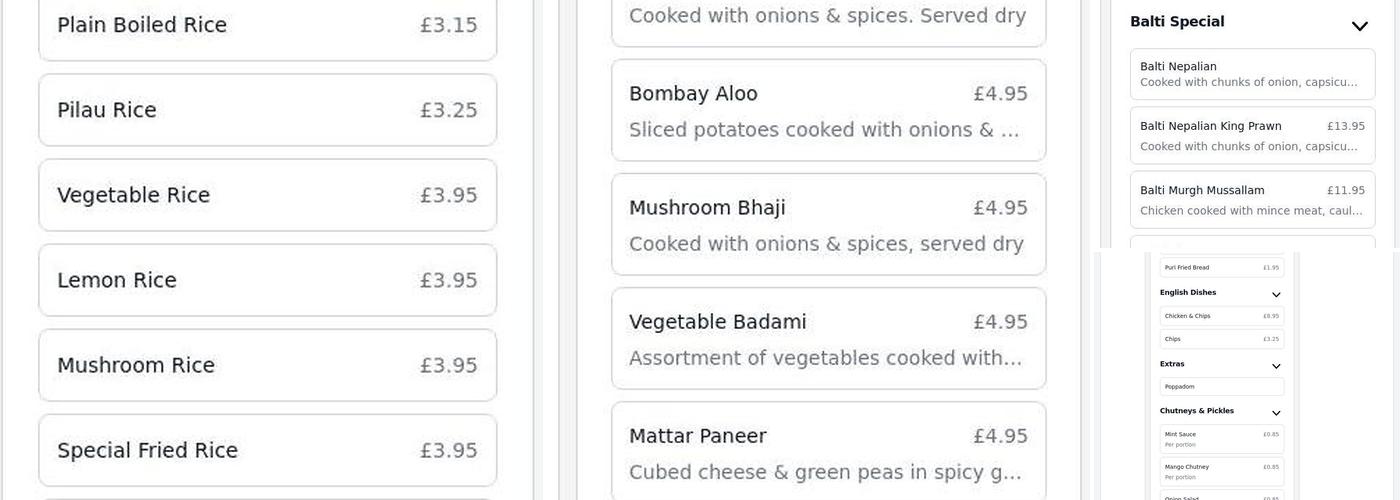The height and width of the screenshot is (500, 1400).
Task: Collapse the Extras section chevron
Action: tap(1276, 366)
